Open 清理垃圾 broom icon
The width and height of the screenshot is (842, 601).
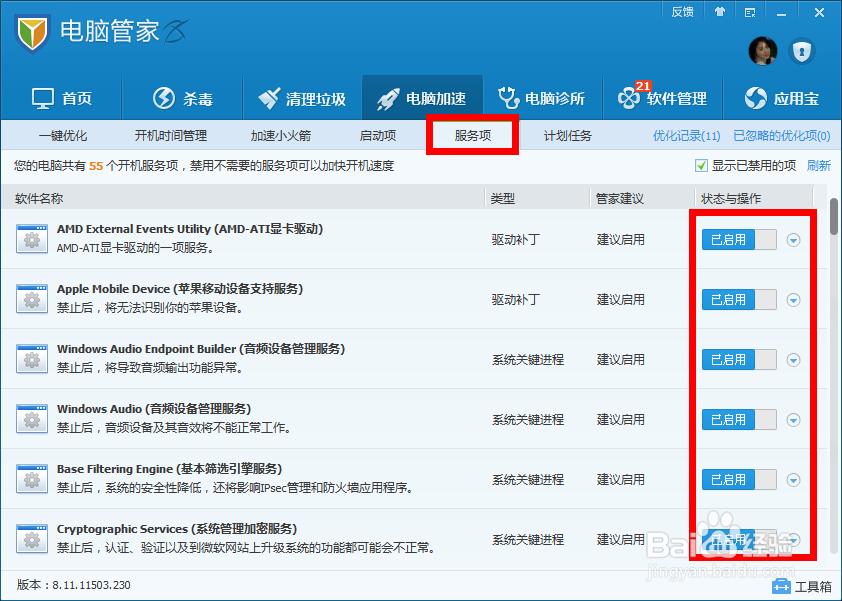pos(269,98)
